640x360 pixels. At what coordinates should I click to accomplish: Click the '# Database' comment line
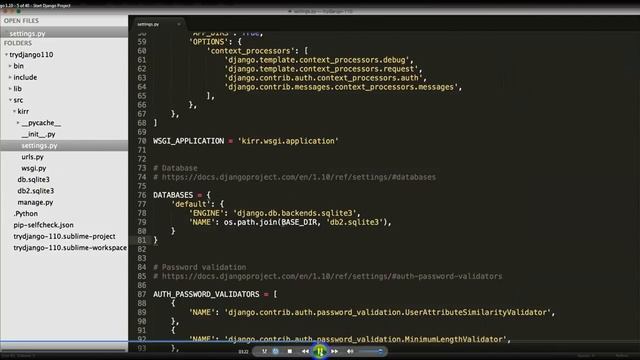[x=175, y=168]
